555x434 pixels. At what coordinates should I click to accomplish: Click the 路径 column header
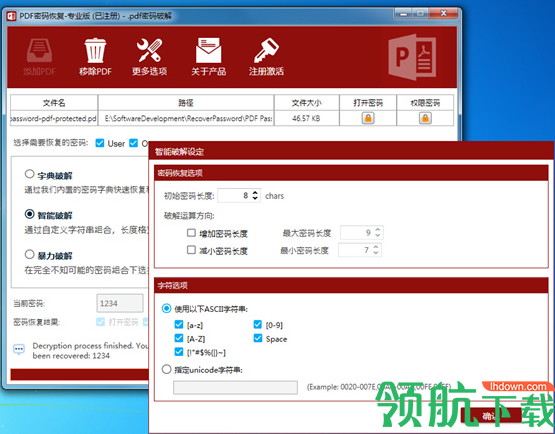[x=186, y=103]
